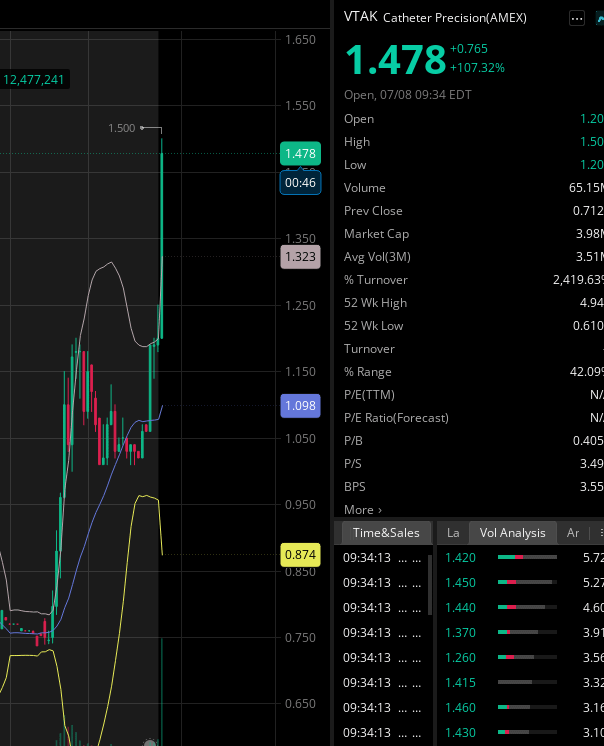Screen dimensions: 604x746
Task: Select the Market Cap row
Action: [x=474, y=234]
